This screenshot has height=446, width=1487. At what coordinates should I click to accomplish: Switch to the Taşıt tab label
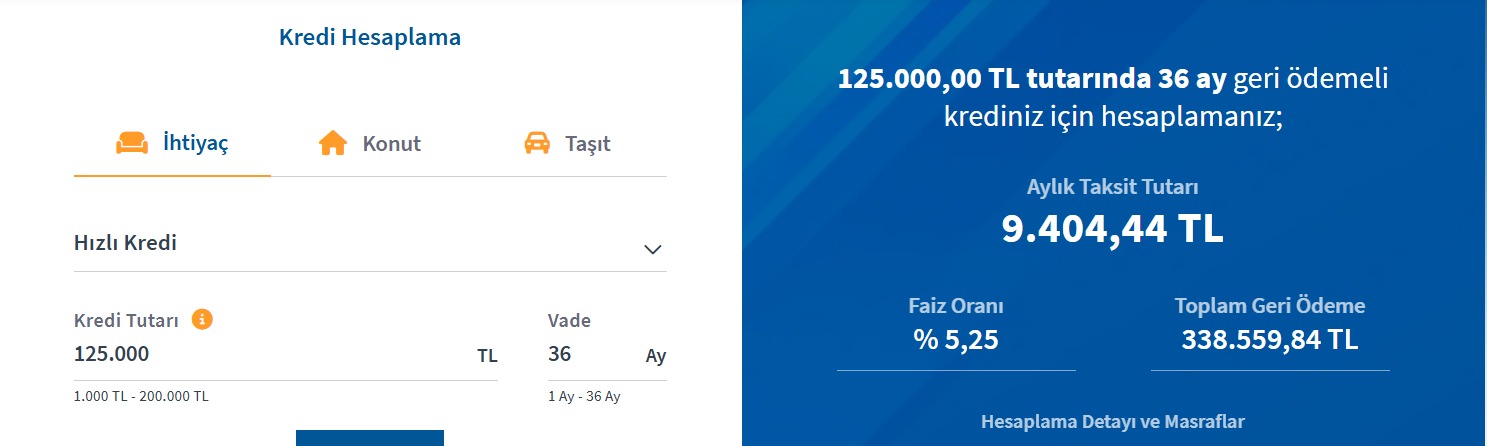click(587, 143)
